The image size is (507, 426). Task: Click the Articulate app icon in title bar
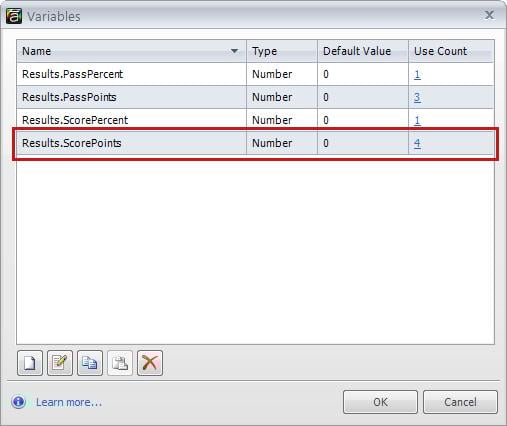tap(14, 16)
